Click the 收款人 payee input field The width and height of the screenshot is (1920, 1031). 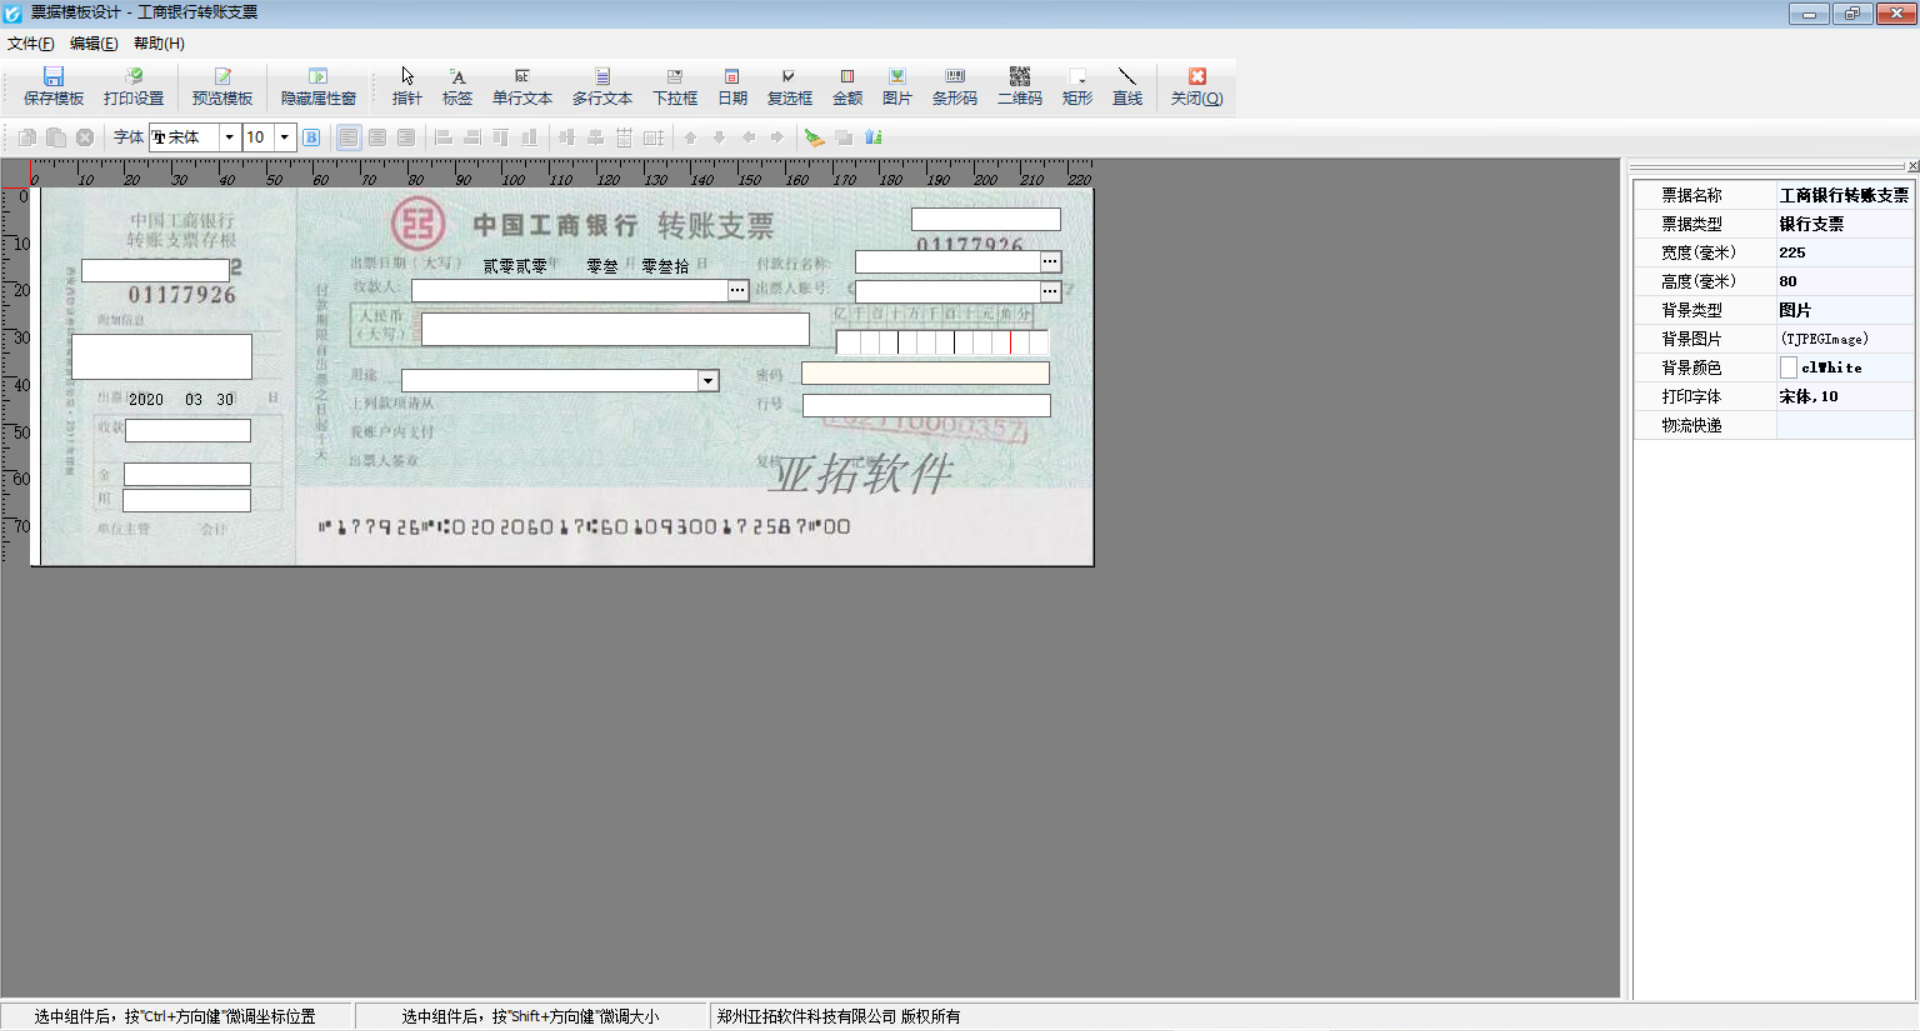click(570, 290)
